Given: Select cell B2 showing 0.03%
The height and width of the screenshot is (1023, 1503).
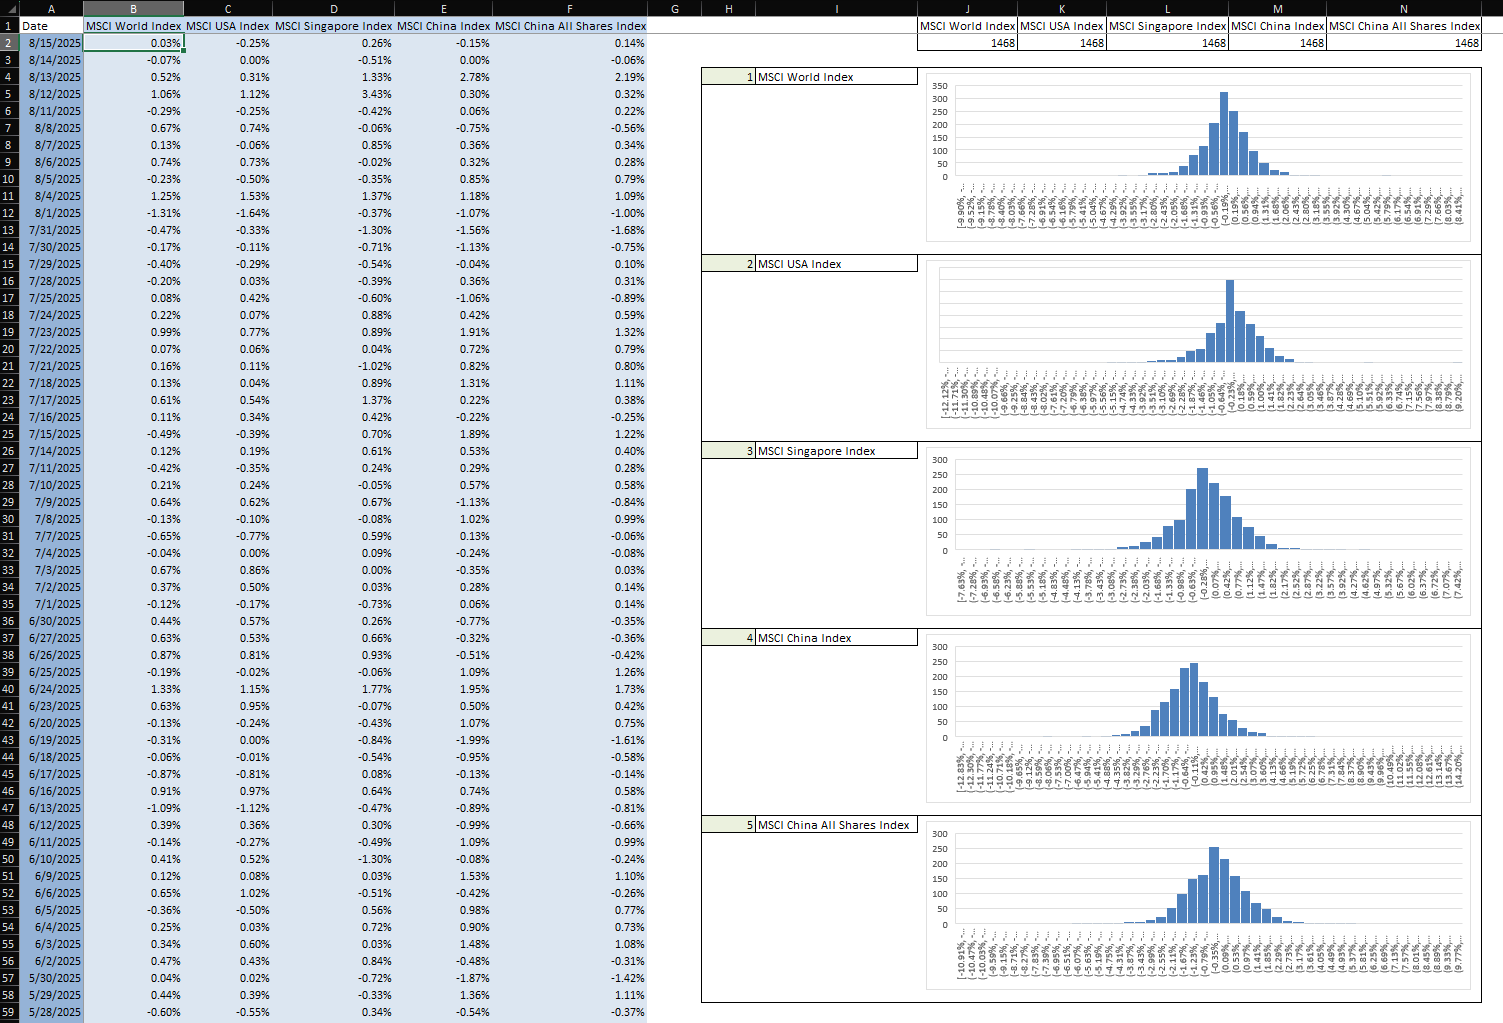Looking at the screenshot, I should tap(134, 43).
